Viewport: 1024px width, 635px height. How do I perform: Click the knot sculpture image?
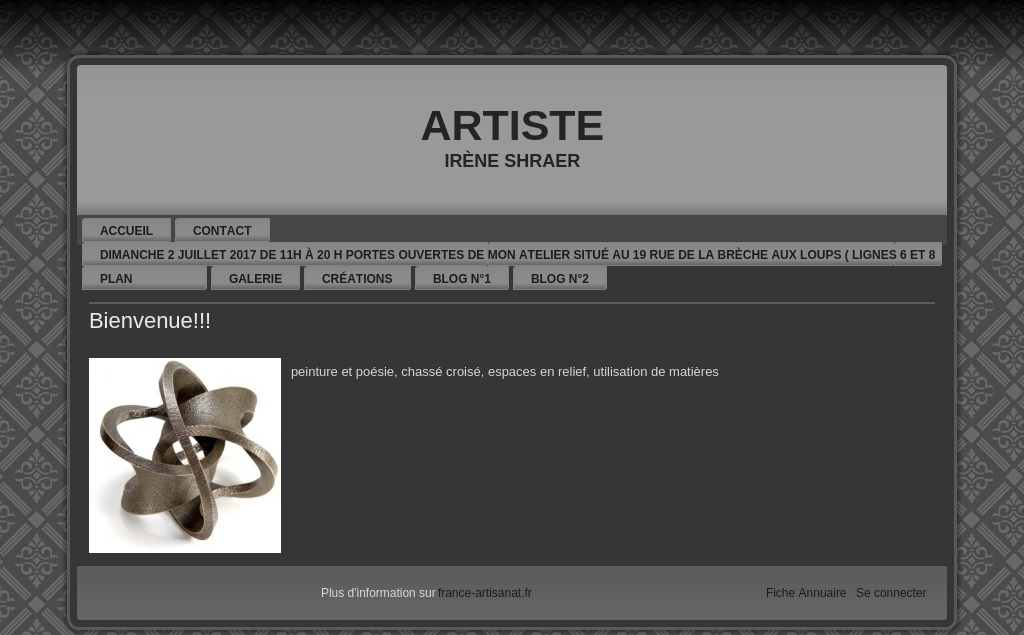[x=185, y=455]
